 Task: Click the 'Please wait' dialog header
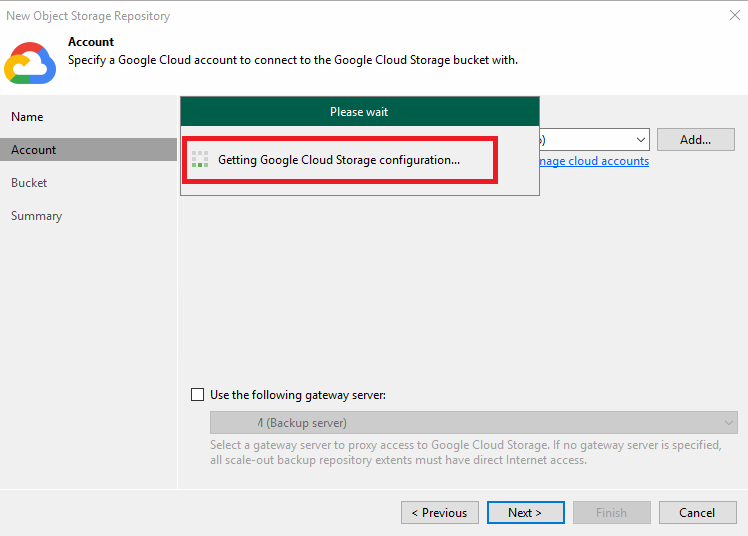tap(360, 112)
